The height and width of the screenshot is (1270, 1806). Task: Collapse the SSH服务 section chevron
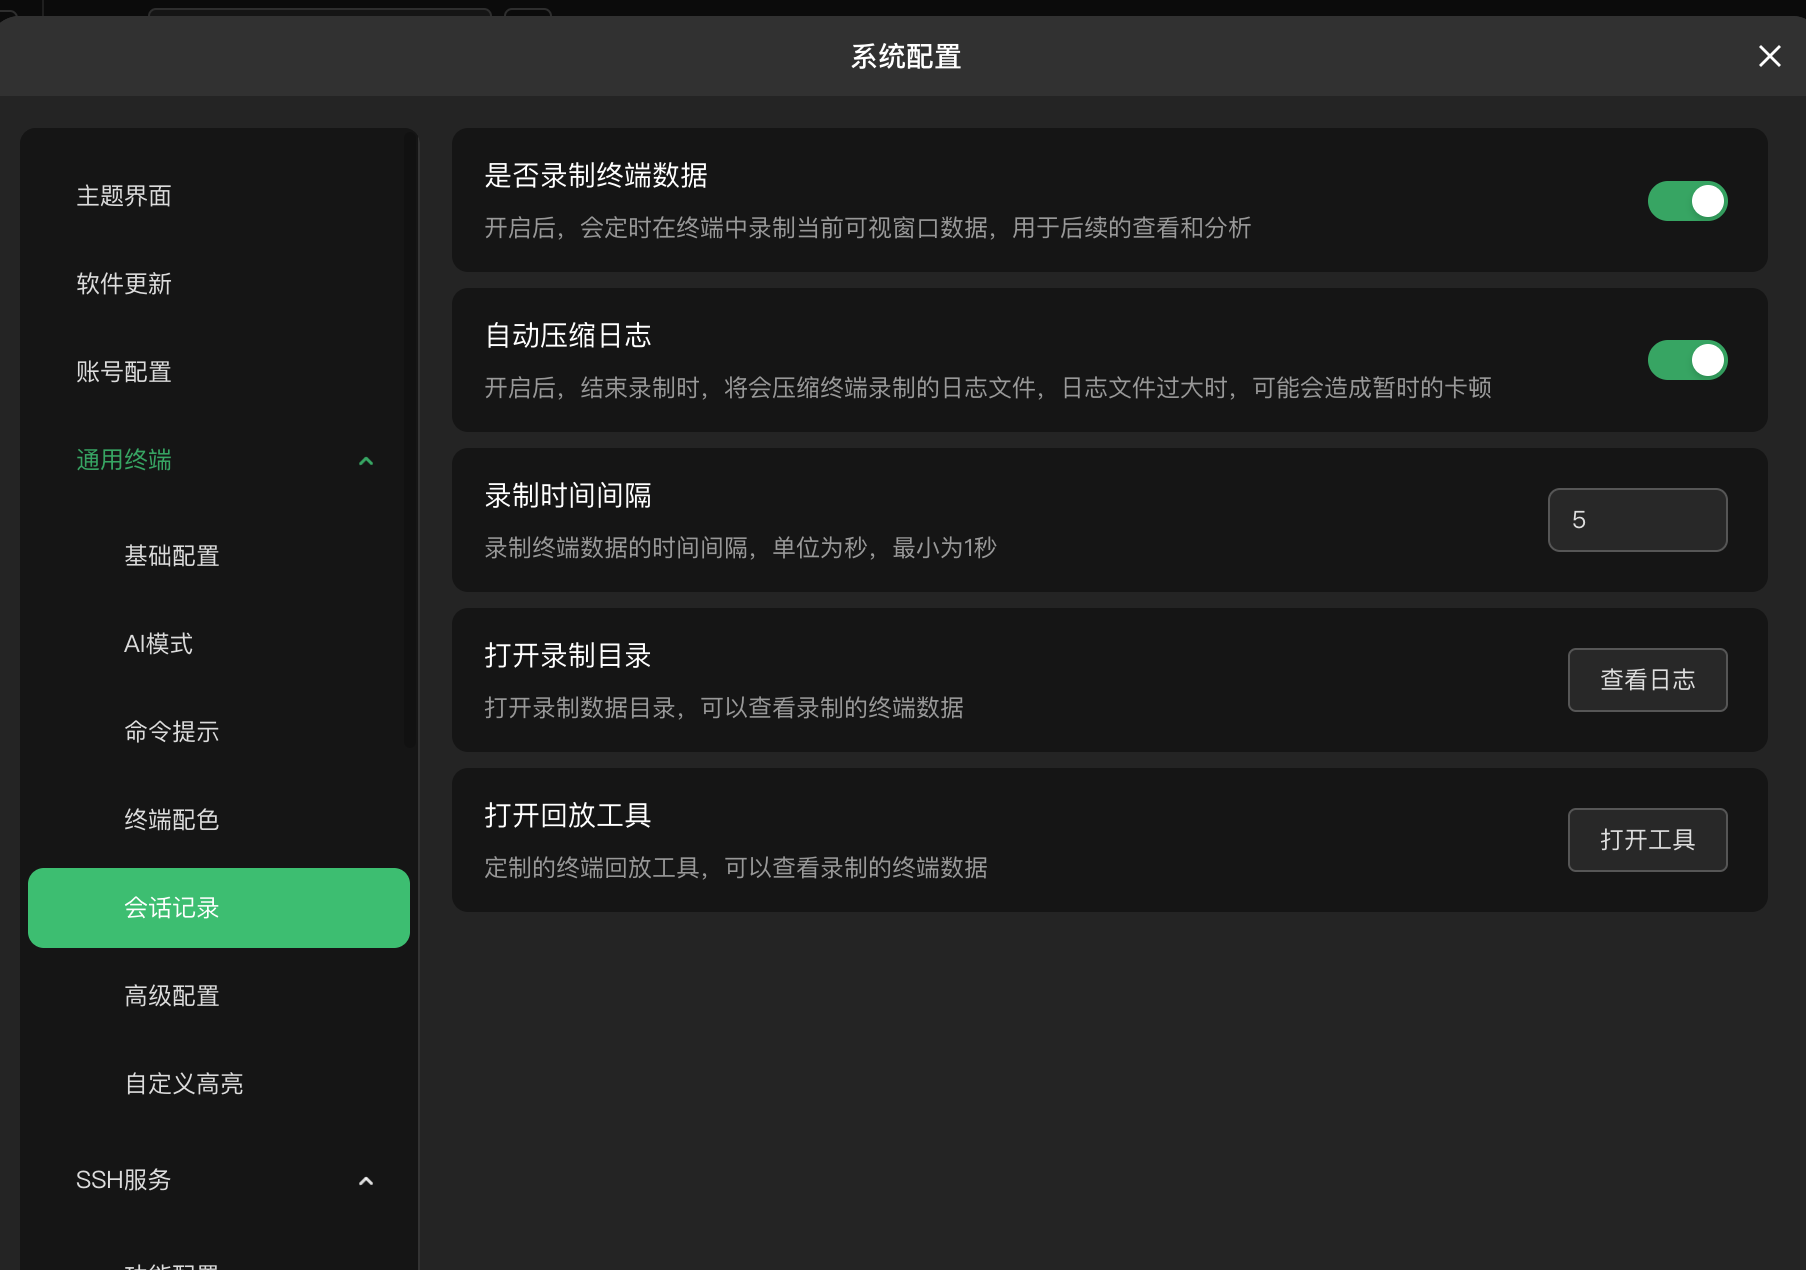click(366, 1181)
